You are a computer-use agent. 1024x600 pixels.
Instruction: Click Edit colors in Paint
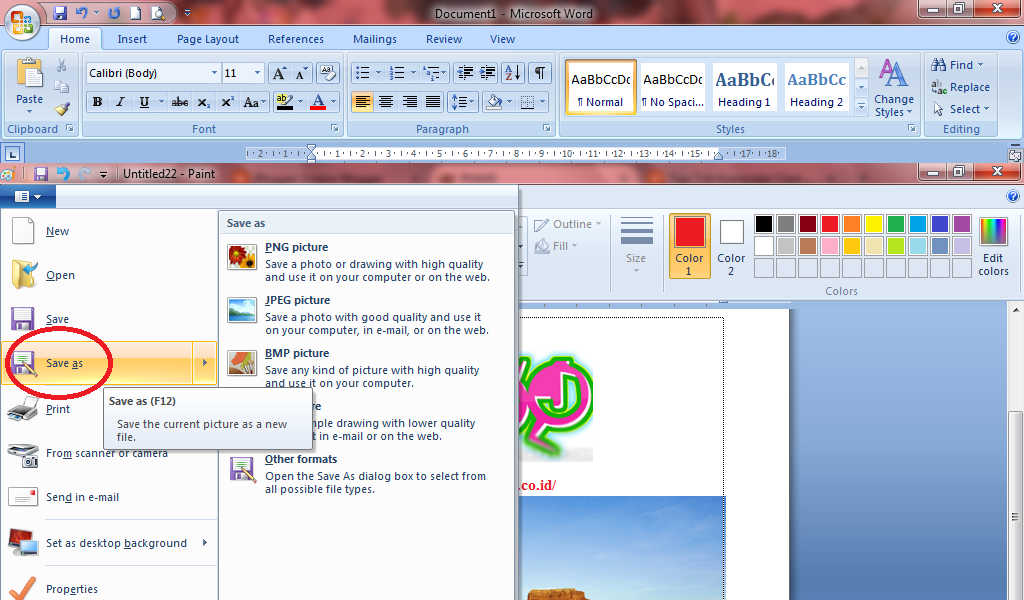(x=993, y=246)
